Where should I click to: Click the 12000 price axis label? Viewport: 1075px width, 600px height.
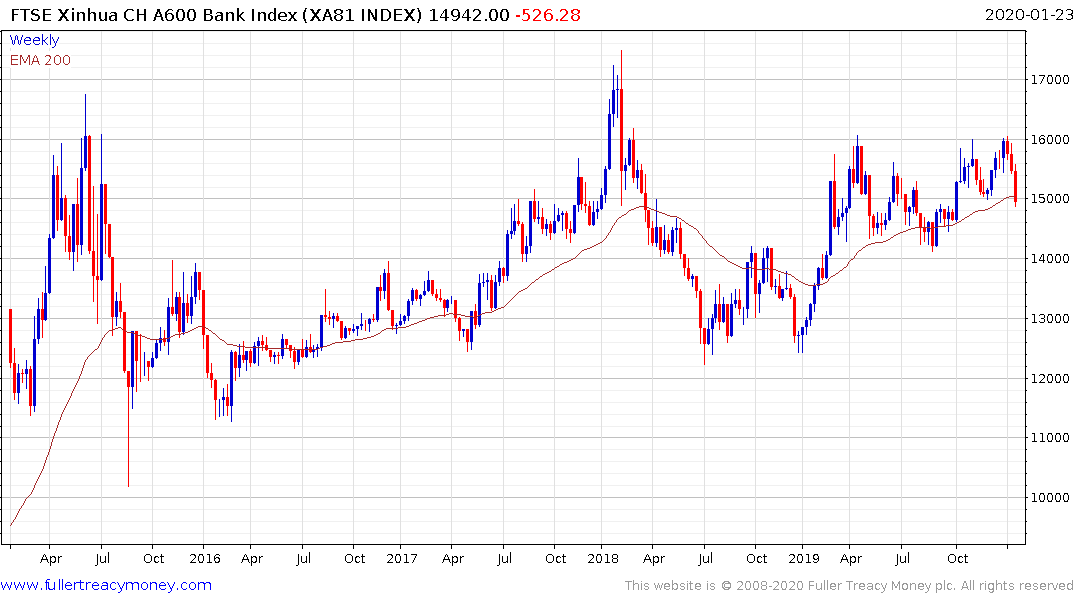click(1050, 379)
